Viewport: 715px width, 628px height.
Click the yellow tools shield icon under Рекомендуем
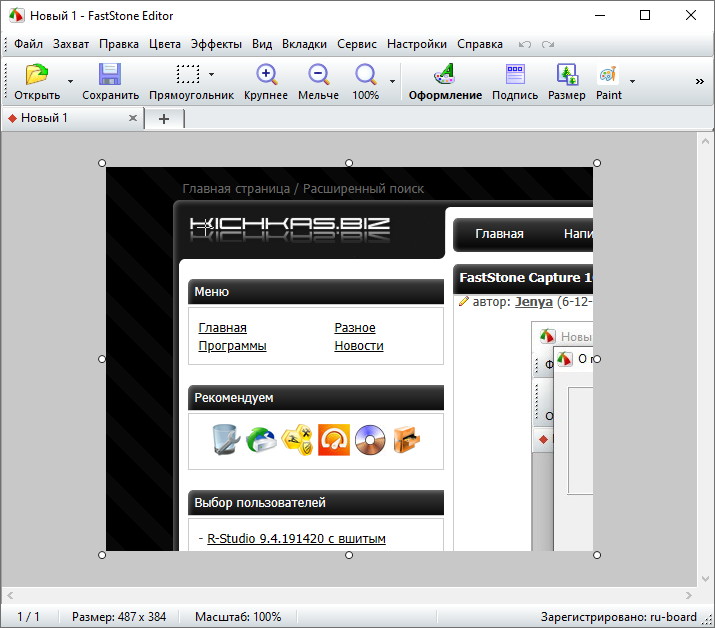coord(297,440)
